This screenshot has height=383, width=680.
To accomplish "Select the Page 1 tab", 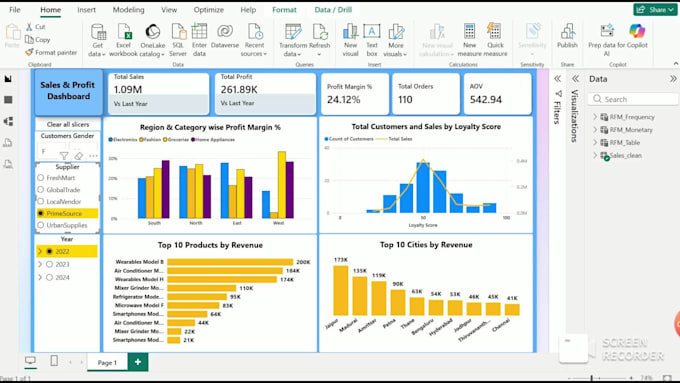I will pos(107,362).
